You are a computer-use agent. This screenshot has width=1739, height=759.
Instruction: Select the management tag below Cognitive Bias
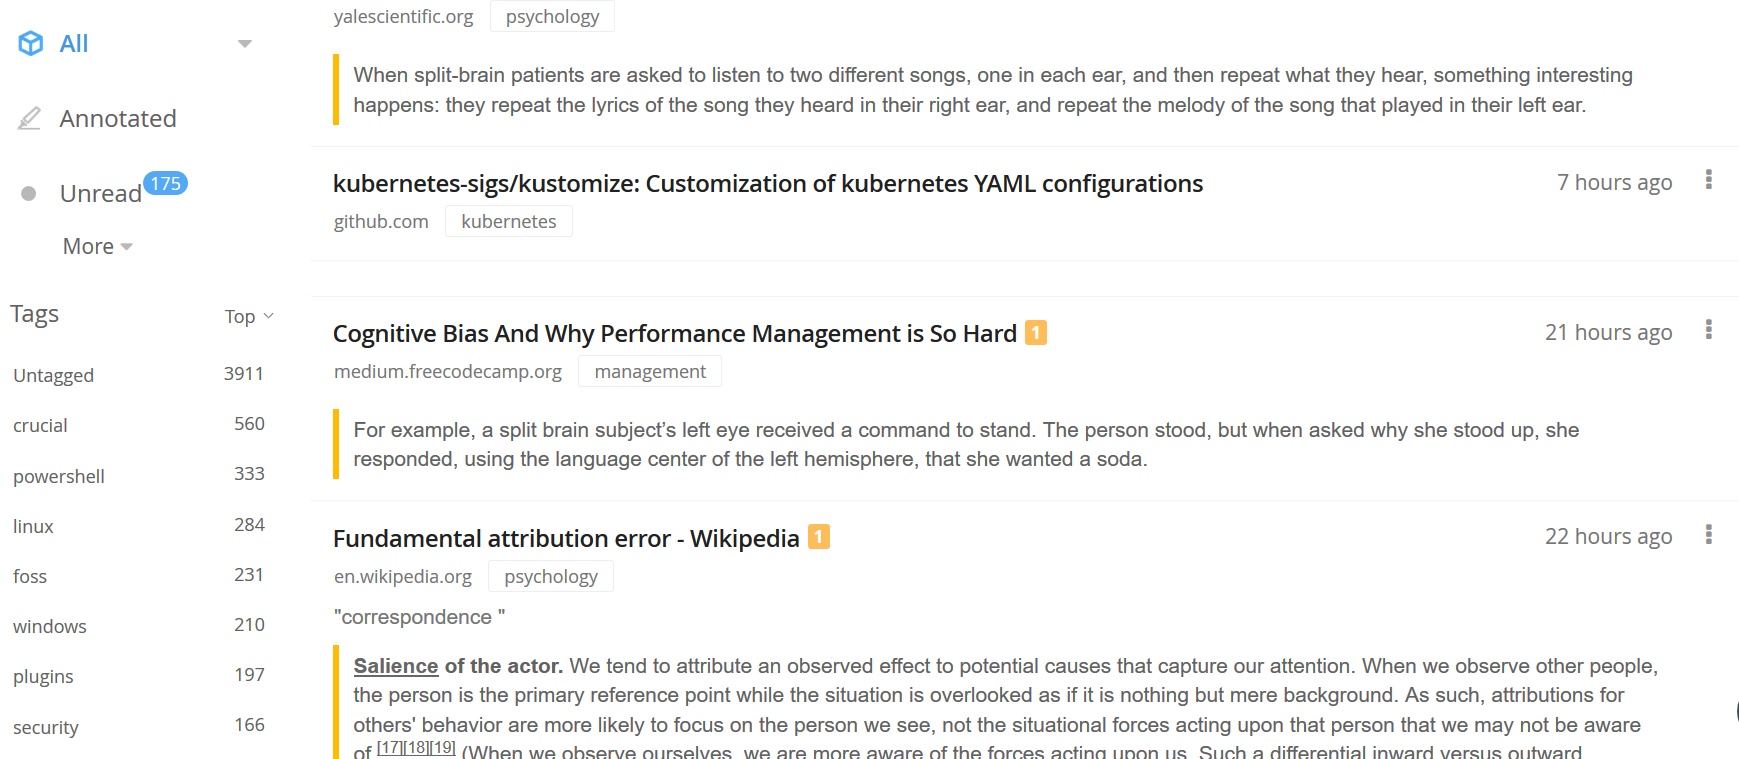[x=649, y=370]
